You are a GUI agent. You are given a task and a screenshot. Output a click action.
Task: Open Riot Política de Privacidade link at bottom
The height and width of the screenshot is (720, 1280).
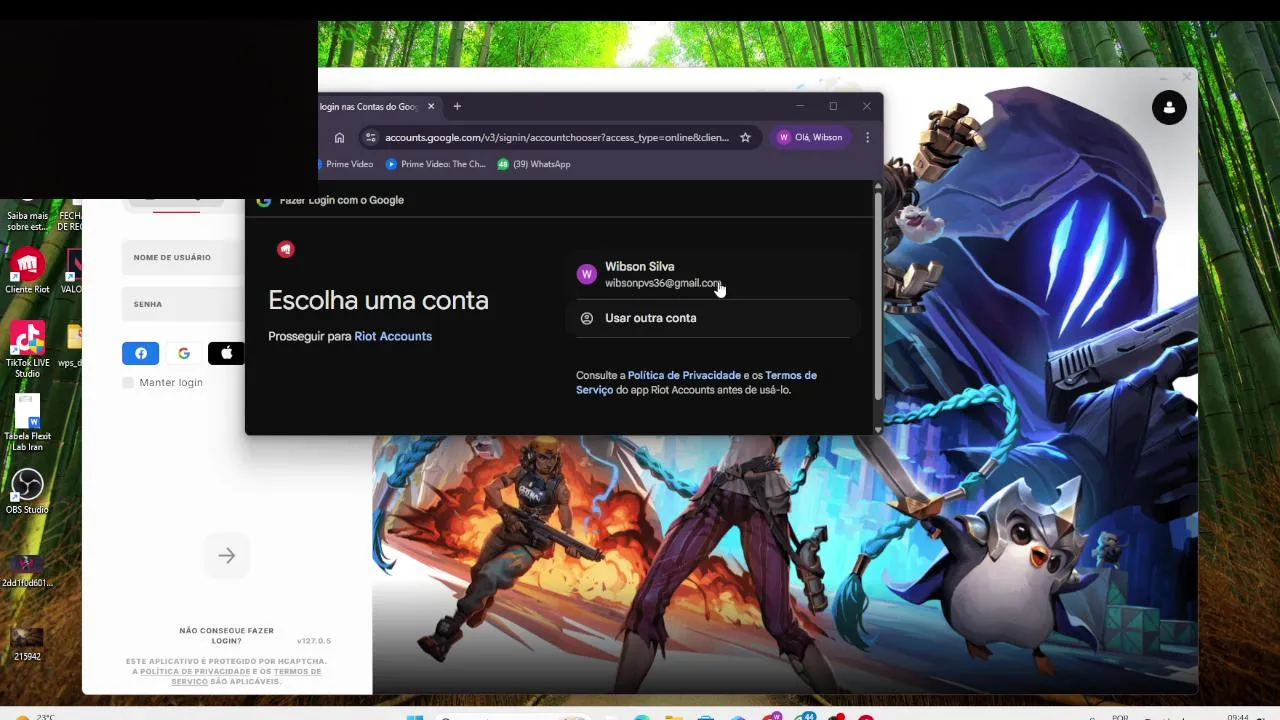tap(193, 671)
